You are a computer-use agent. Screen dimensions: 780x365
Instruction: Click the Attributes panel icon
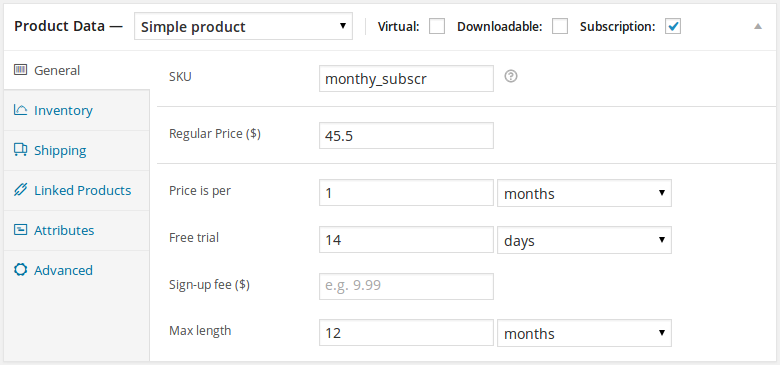20,230
